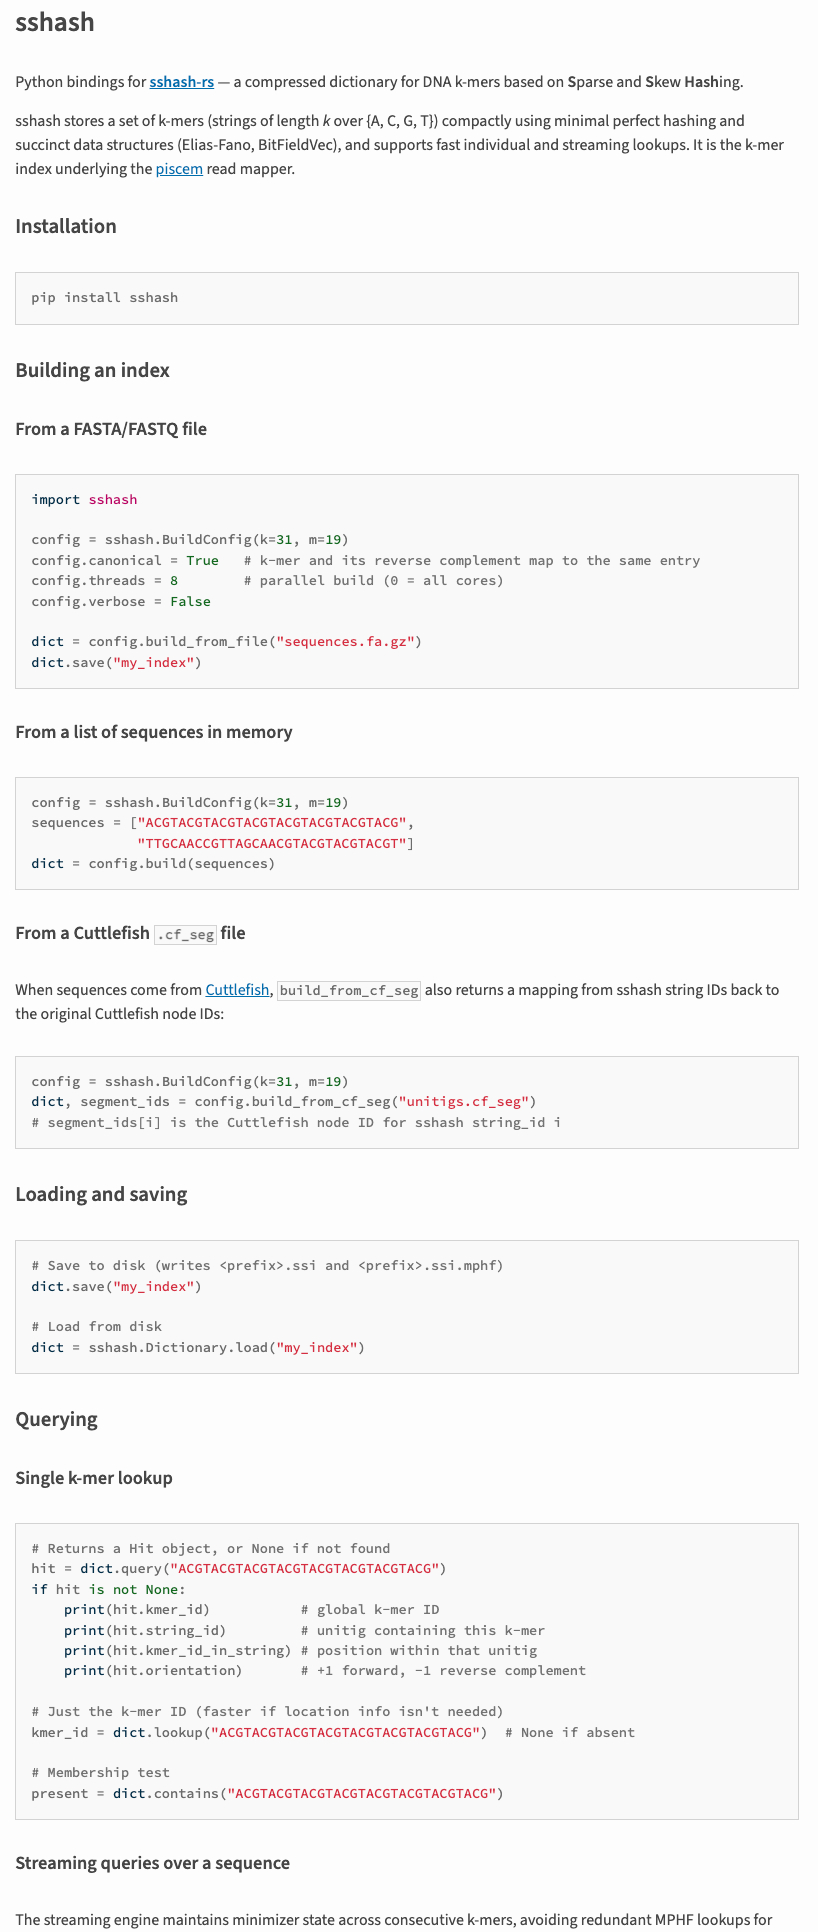Viewport: 818px width, 1932px height.
Task: Click the dict.contains membership test line
Action: [267, 1794]
